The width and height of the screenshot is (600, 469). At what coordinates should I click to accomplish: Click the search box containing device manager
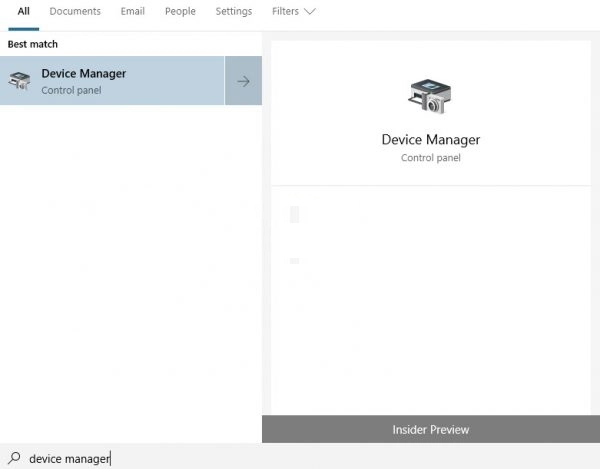tap(300, 457)
